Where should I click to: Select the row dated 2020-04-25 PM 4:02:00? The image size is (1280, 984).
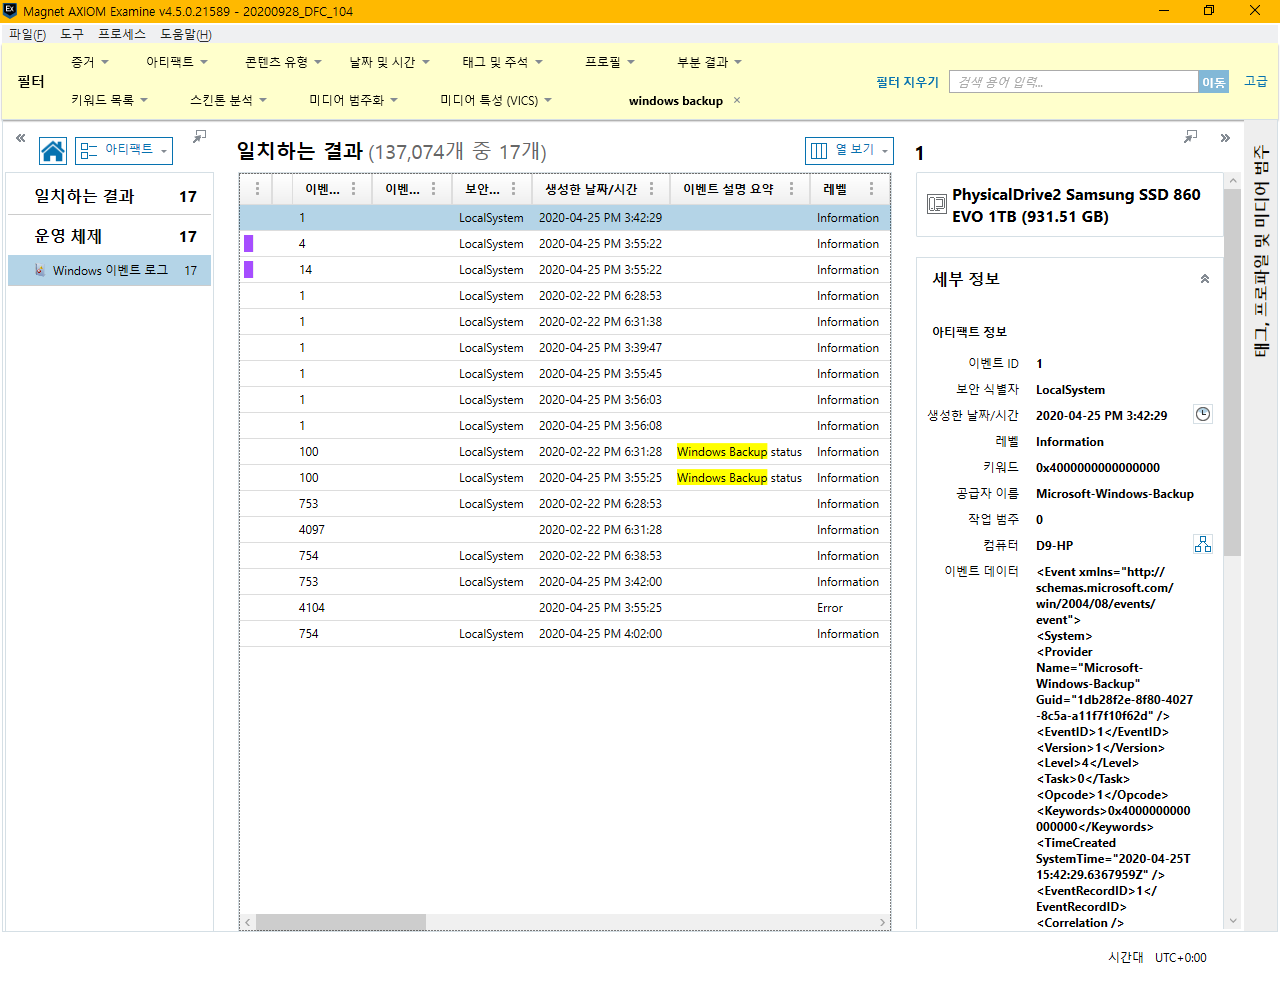[x=565, y=633]
